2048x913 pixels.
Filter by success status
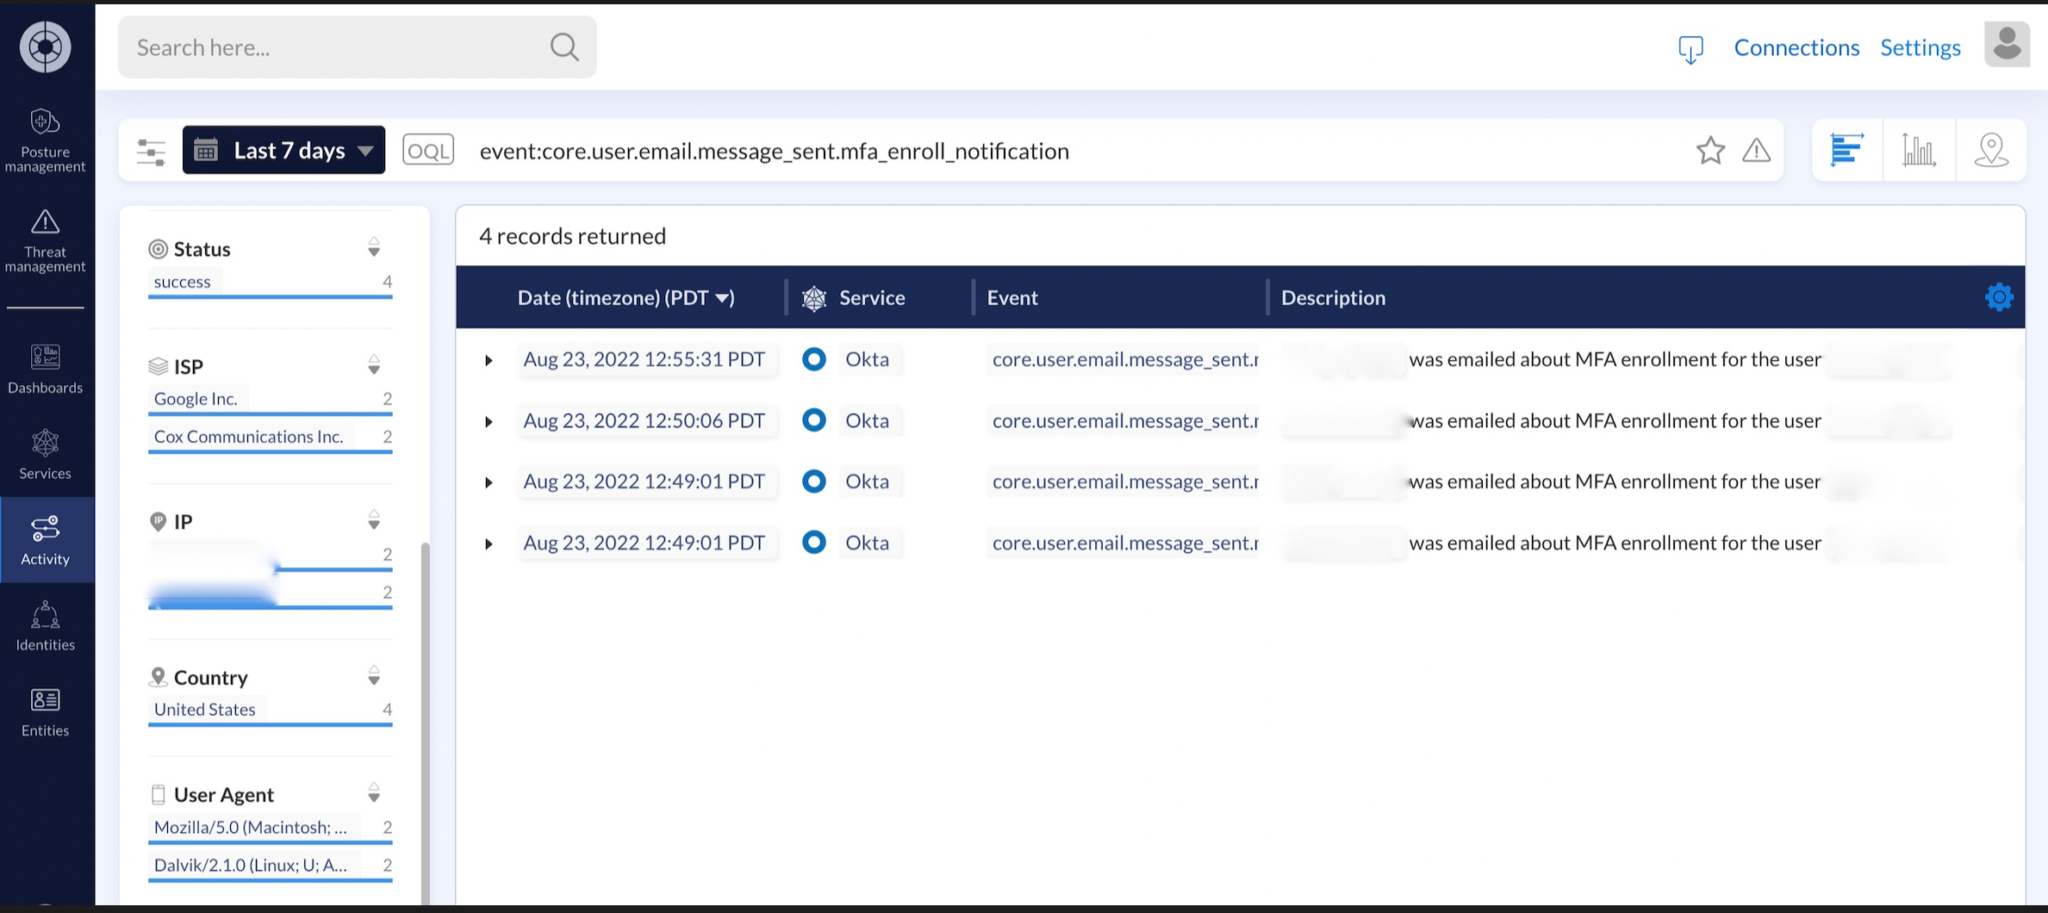(182, 282)
